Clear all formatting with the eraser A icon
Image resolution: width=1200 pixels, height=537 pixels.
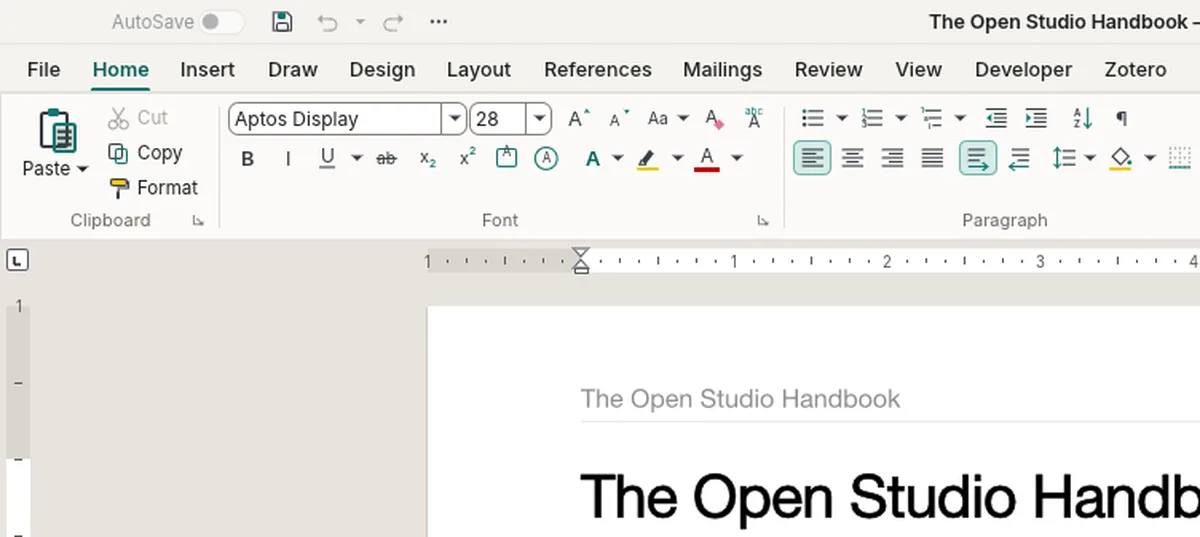tap(714, 119)
